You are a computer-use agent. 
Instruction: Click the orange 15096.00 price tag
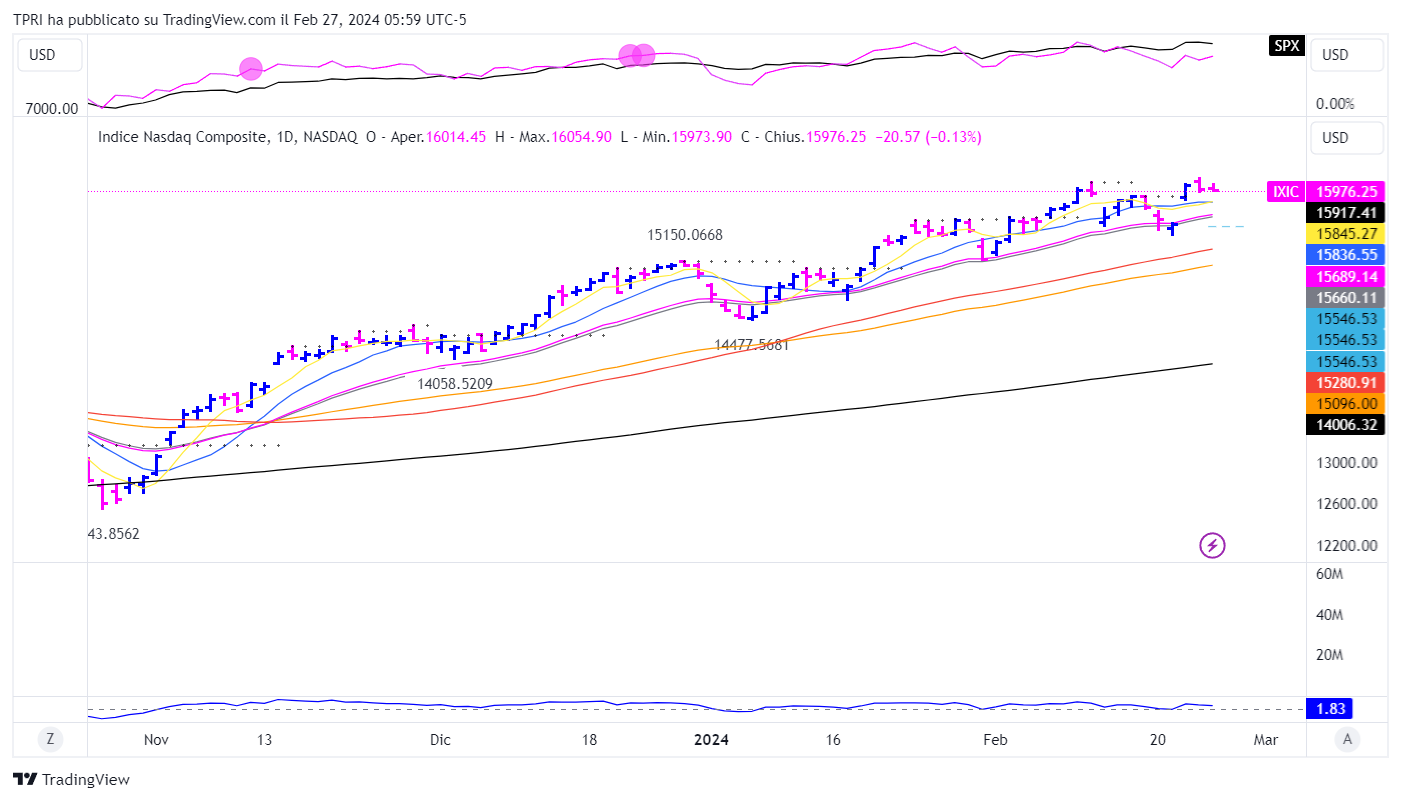(1347, 403)
